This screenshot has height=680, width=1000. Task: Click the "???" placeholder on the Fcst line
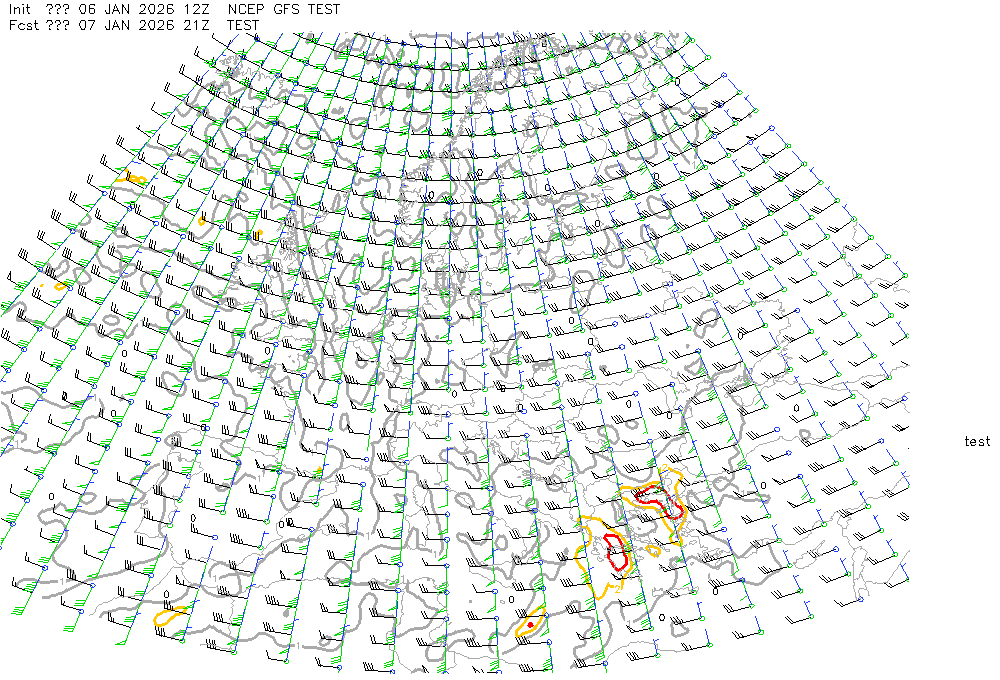(x=58, y=25)
